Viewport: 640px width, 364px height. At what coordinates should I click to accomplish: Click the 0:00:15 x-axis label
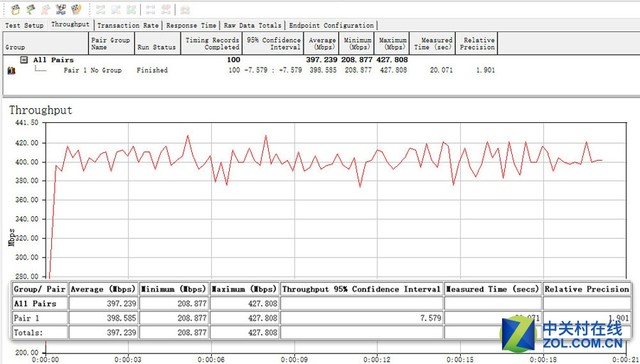point(460,360)
